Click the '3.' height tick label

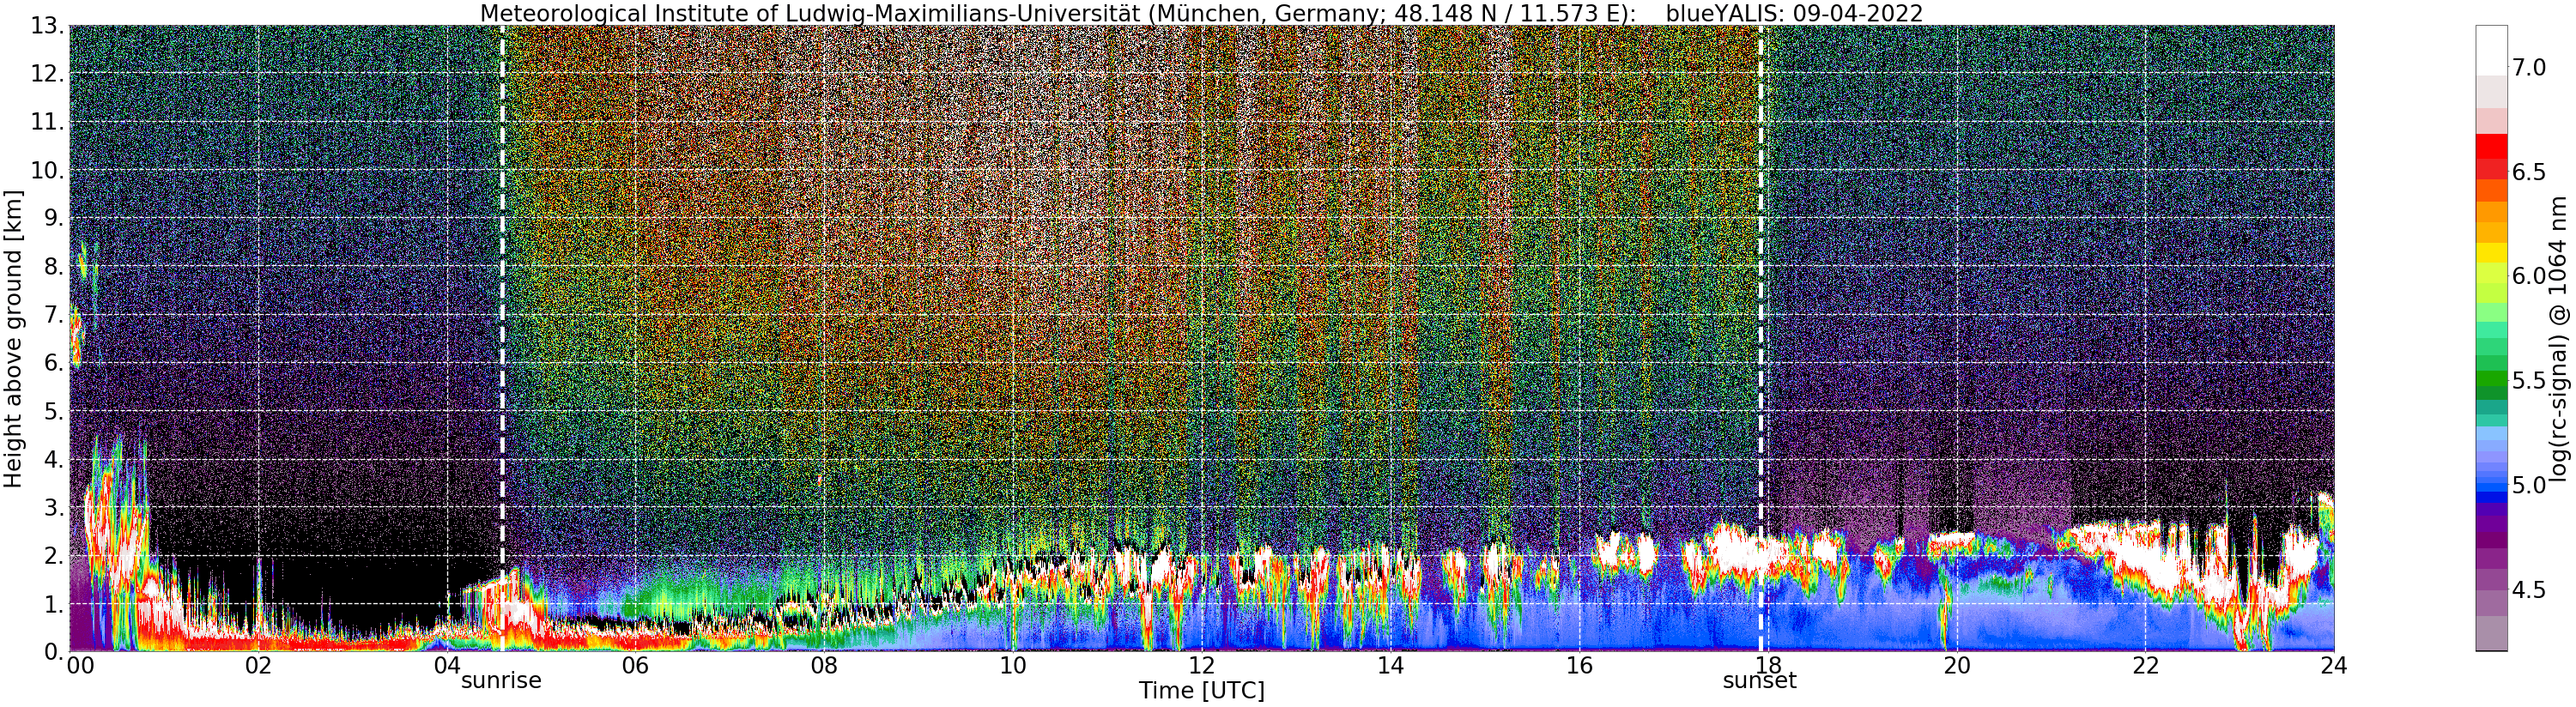54,507
